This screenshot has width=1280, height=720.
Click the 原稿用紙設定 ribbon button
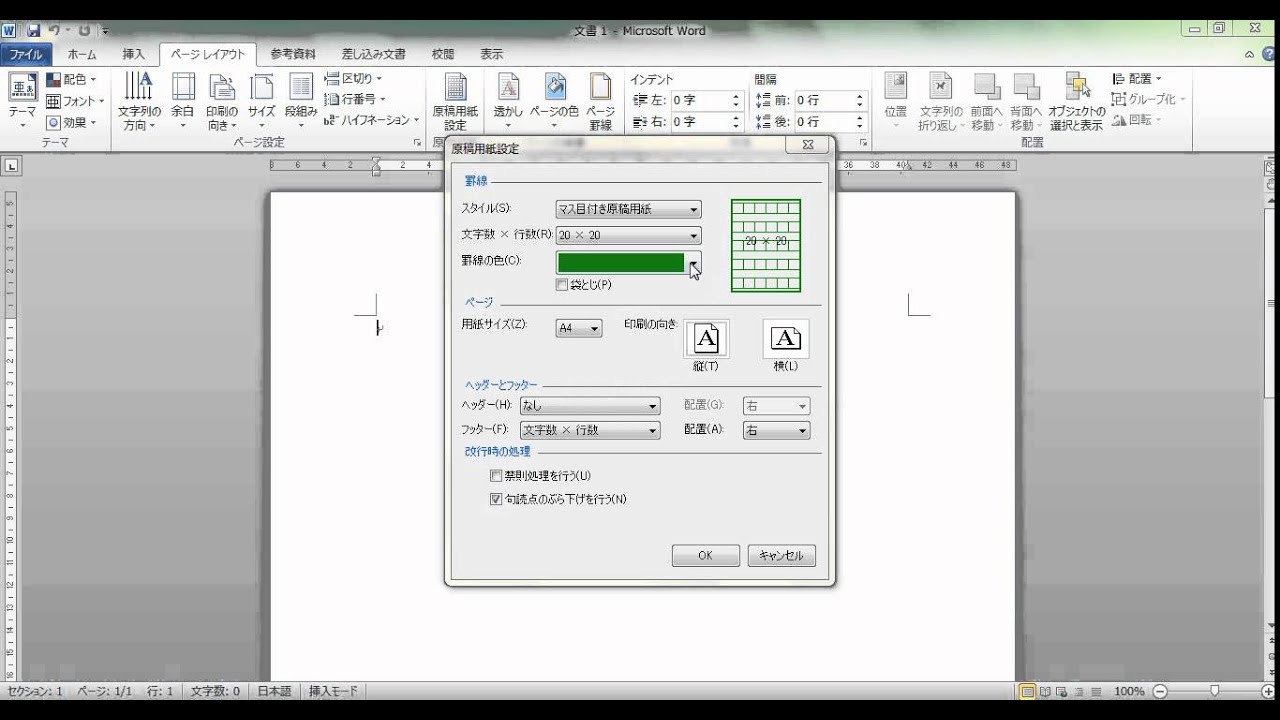pos(455,101)
